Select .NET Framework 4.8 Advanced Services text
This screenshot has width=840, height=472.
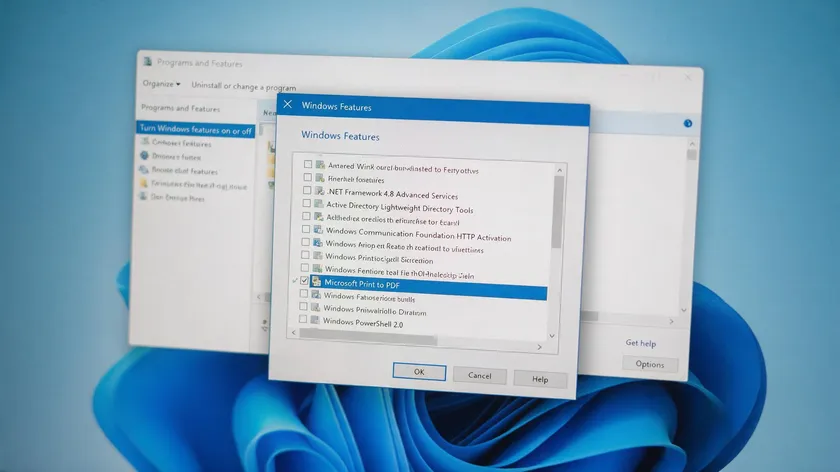point(393,194)
